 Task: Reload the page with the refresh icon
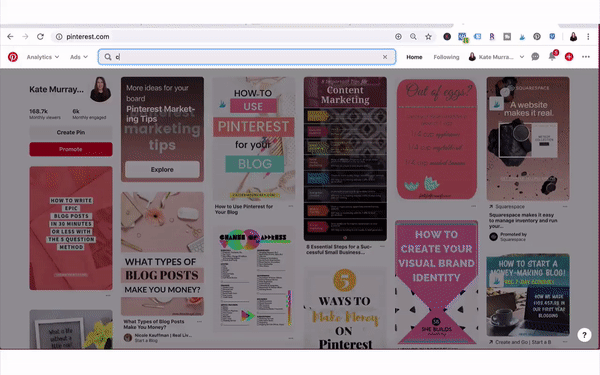click(x=40, y=37)
